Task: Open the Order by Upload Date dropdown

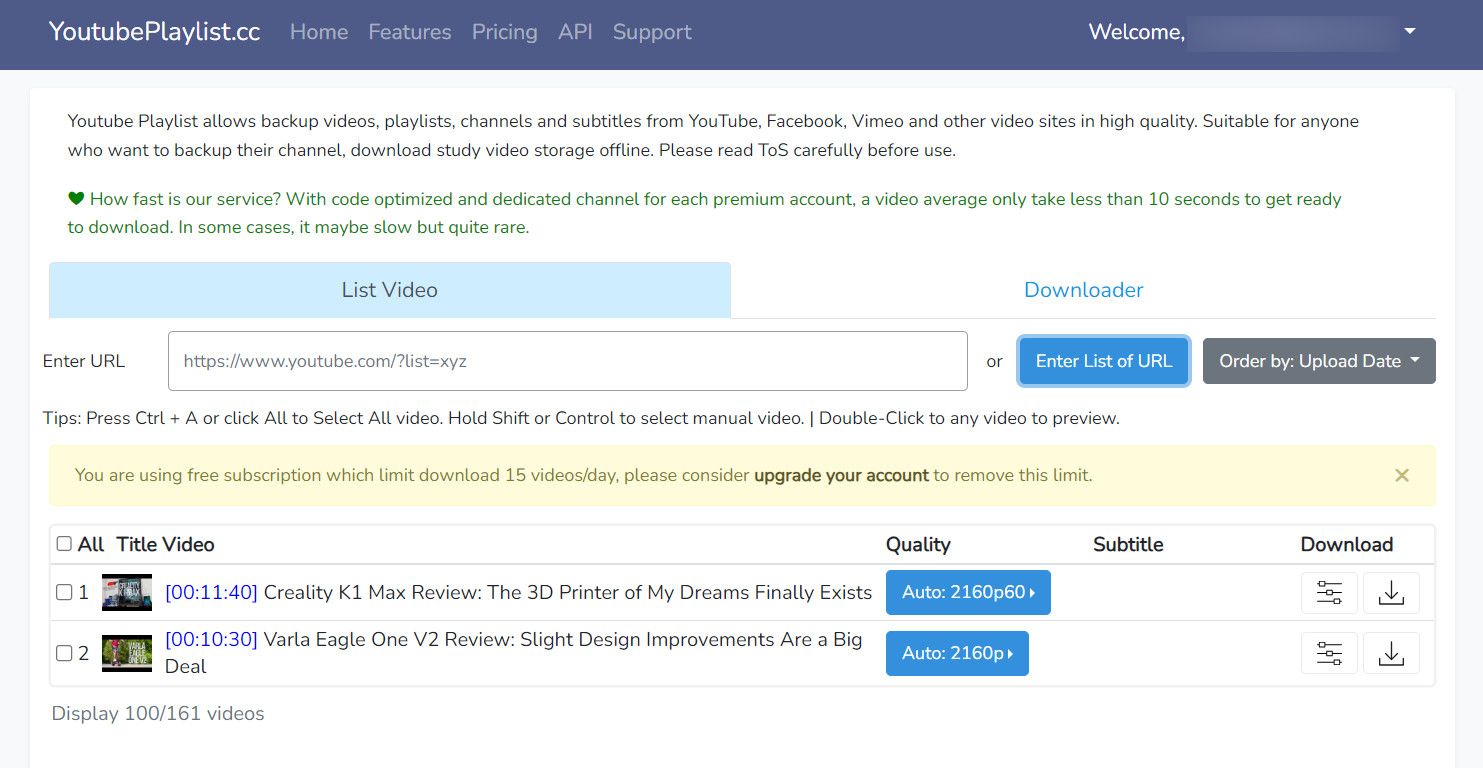Action: [x=1318, y=361]
